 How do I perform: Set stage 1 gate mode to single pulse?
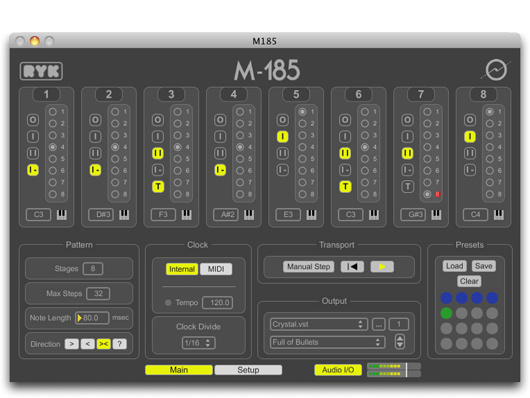(x=33, y=137)
